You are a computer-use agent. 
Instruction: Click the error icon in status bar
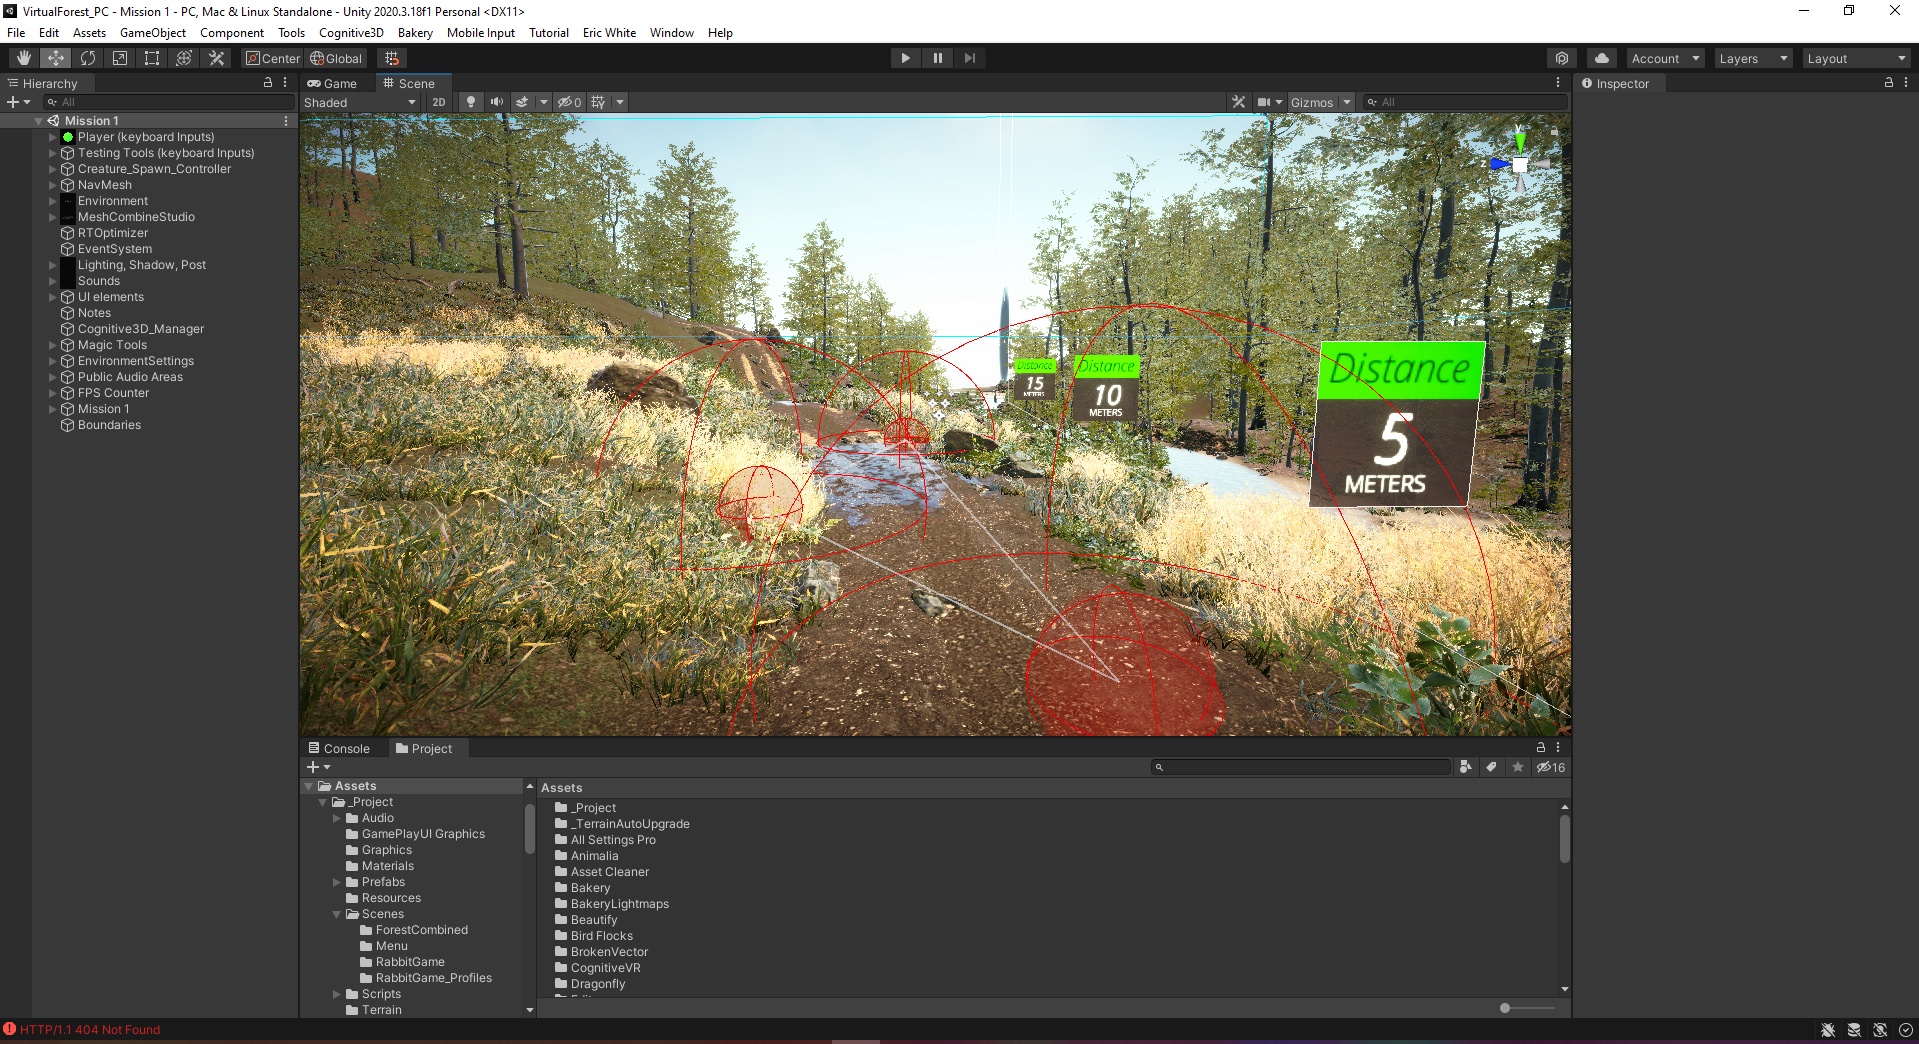pyautogui.click(x=9, y=1029)
